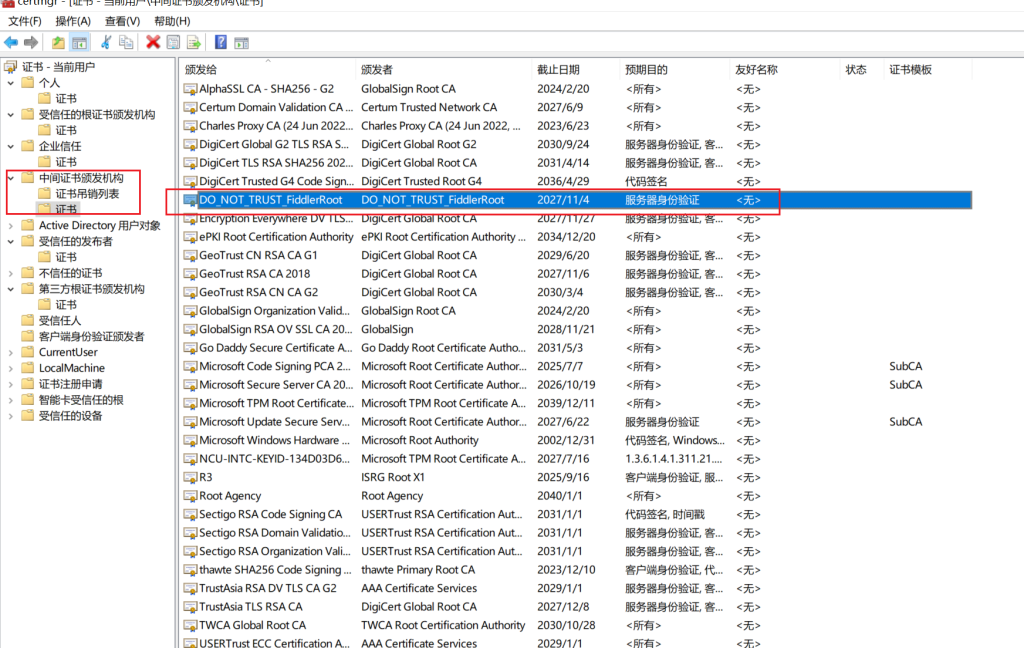Select the 证书吊销列表 folder in the tree
Viewport: 1024px width, 648px height.
87,193
